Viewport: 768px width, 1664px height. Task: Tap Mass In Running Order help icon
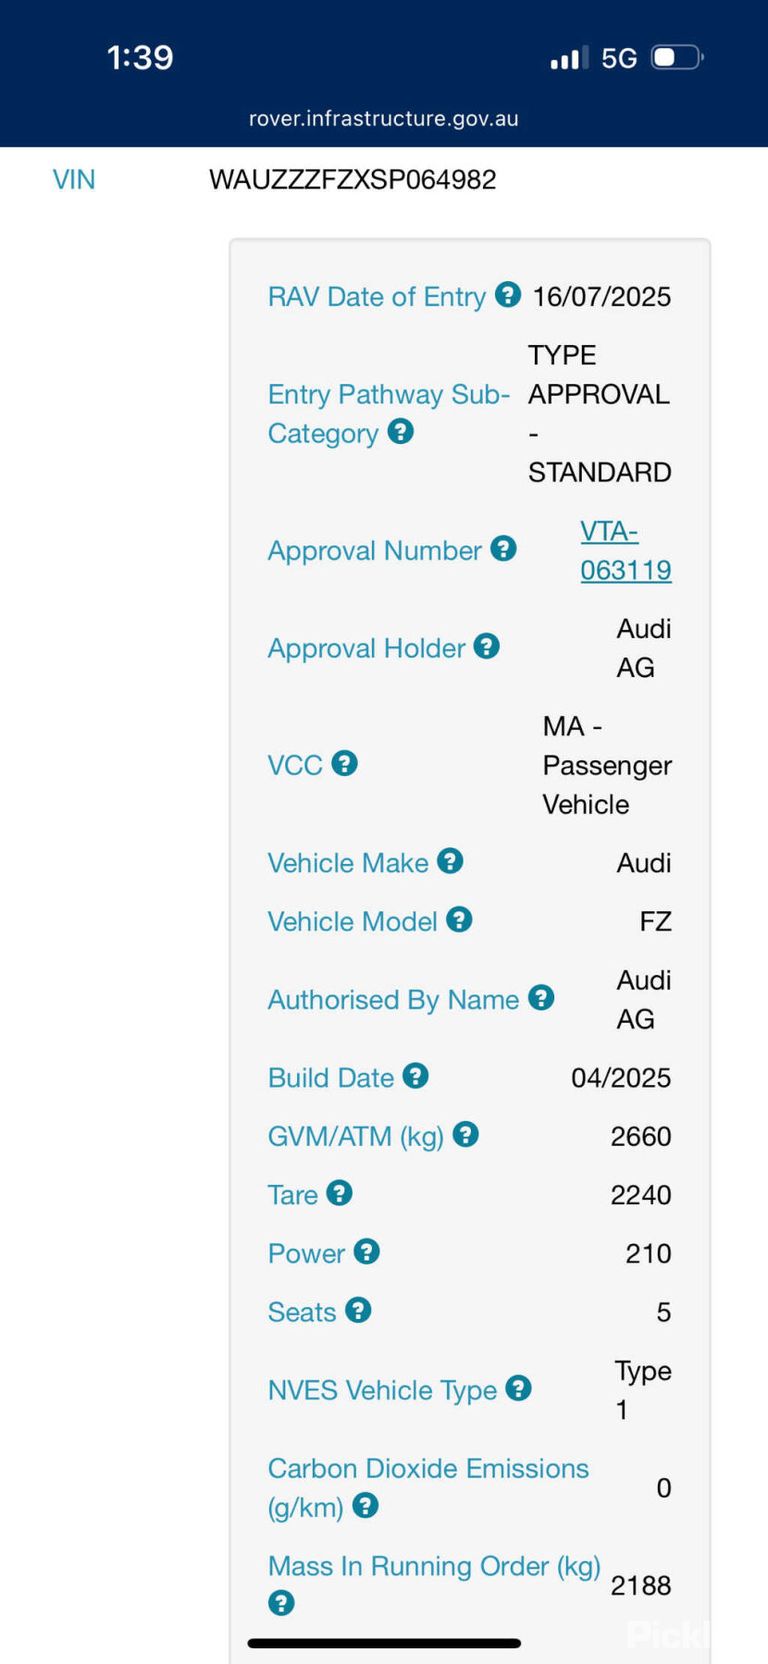pyautogui.click(x=281, y=1603)
